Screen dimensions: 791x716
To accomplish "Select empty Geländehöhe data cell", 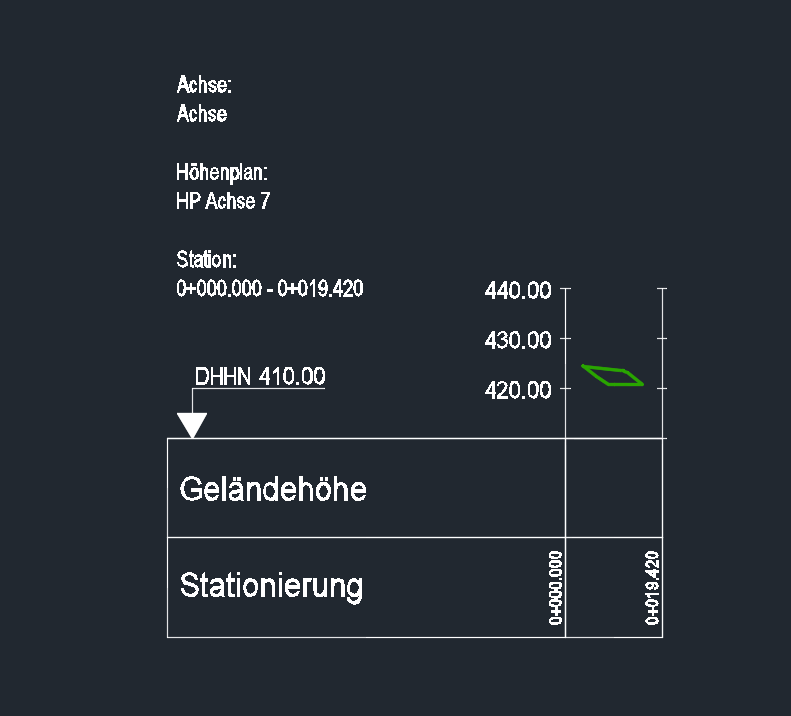I will point(614,488).
